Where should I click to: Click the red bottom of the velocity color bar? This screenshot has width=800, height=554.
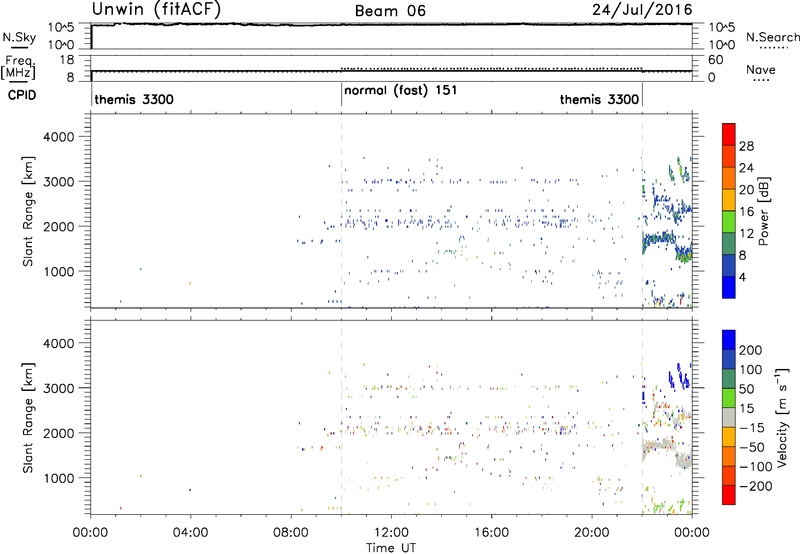pos(729,496)
